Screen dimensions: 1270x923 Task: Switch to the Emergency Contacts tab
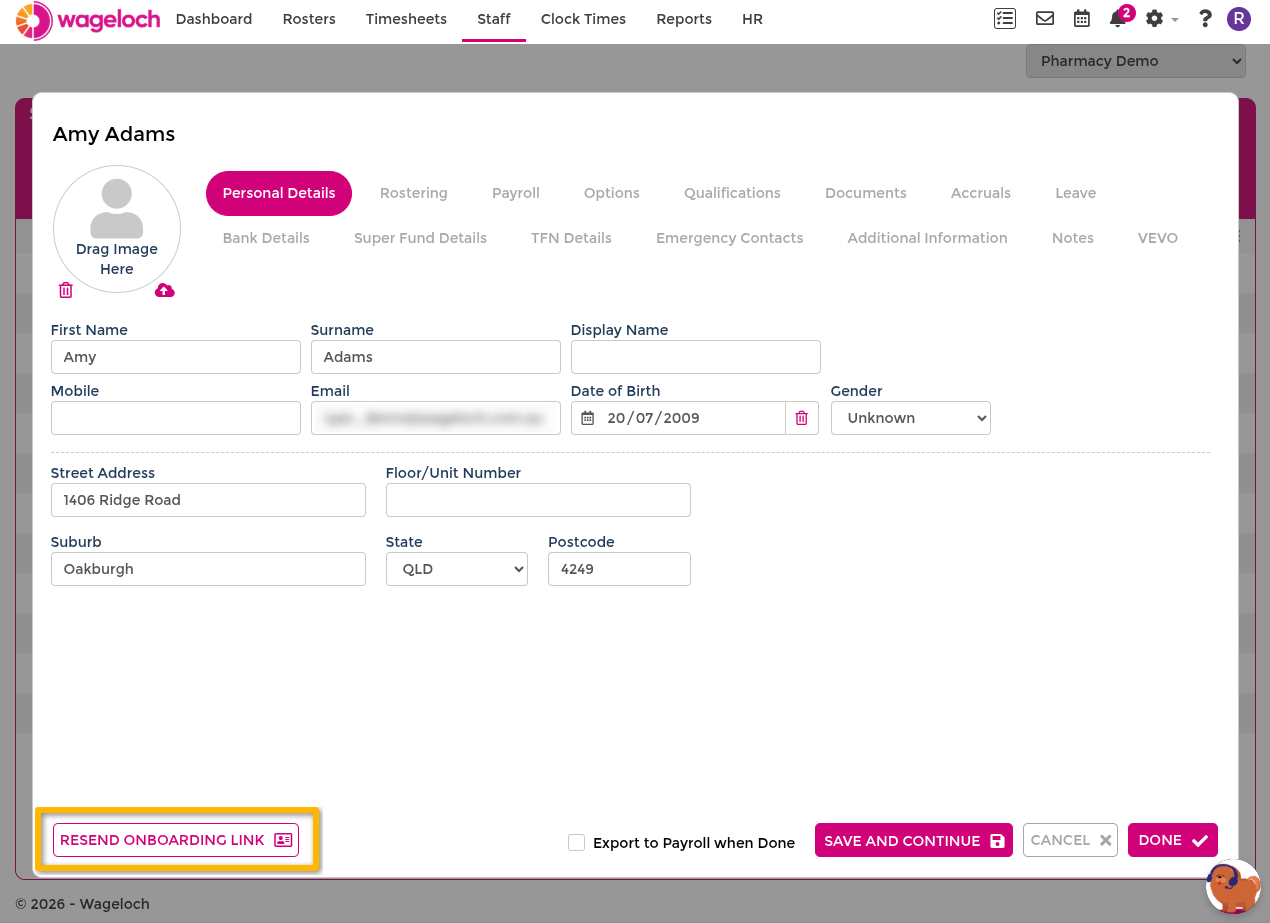tap(730, 238)
